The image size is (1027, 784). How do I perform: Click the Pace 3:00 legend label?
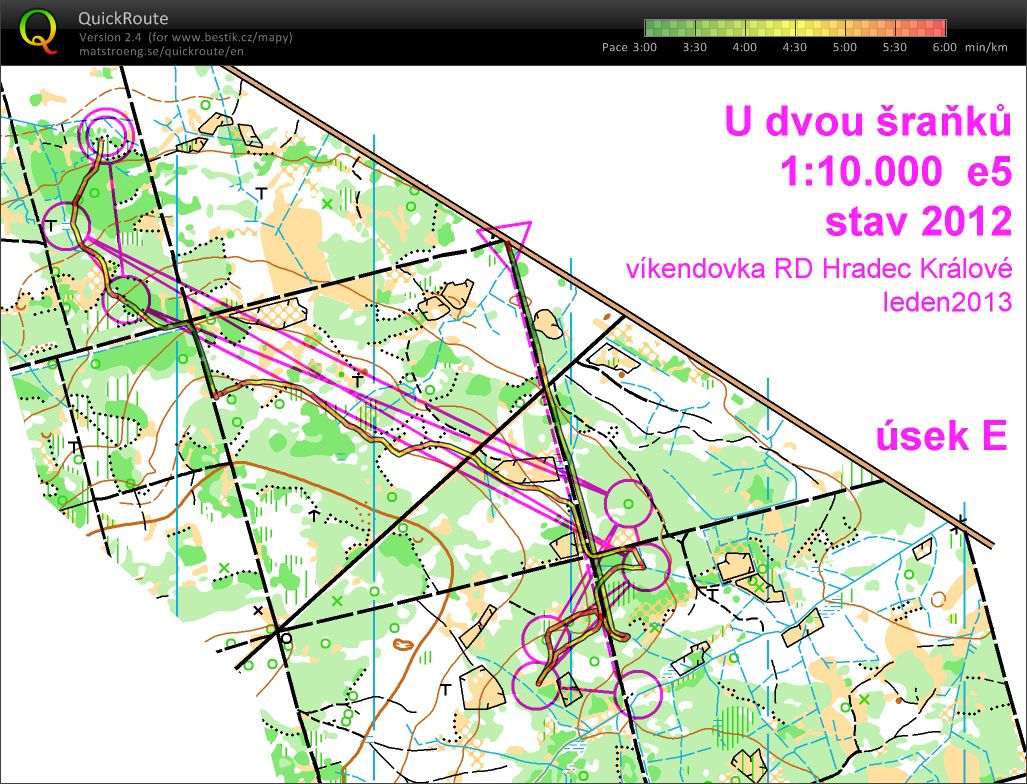629,47
